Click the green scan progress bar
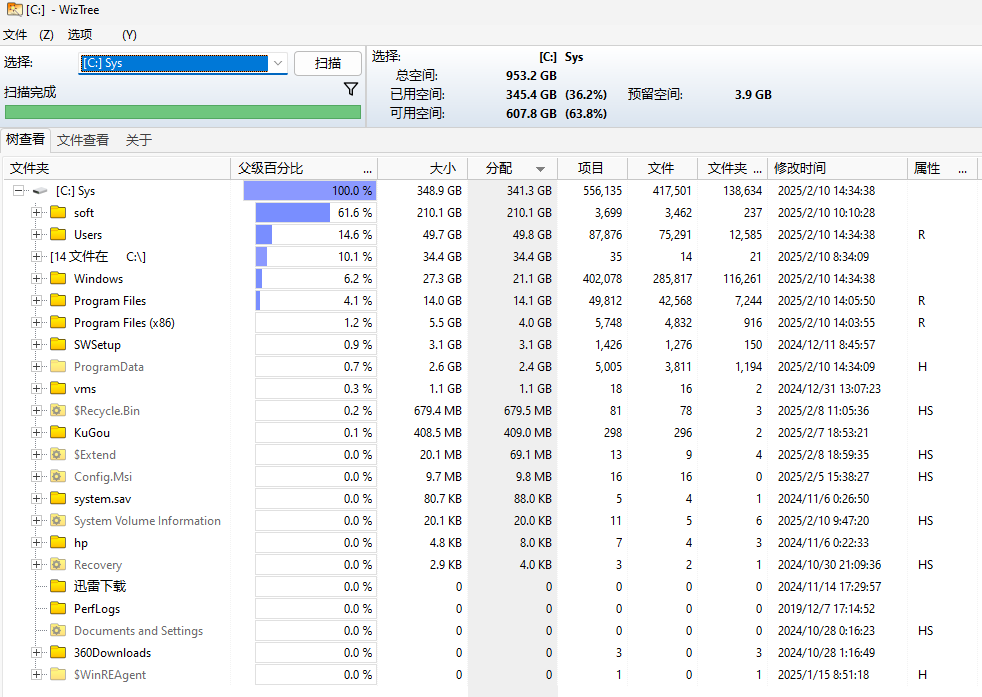 [183, 112]
